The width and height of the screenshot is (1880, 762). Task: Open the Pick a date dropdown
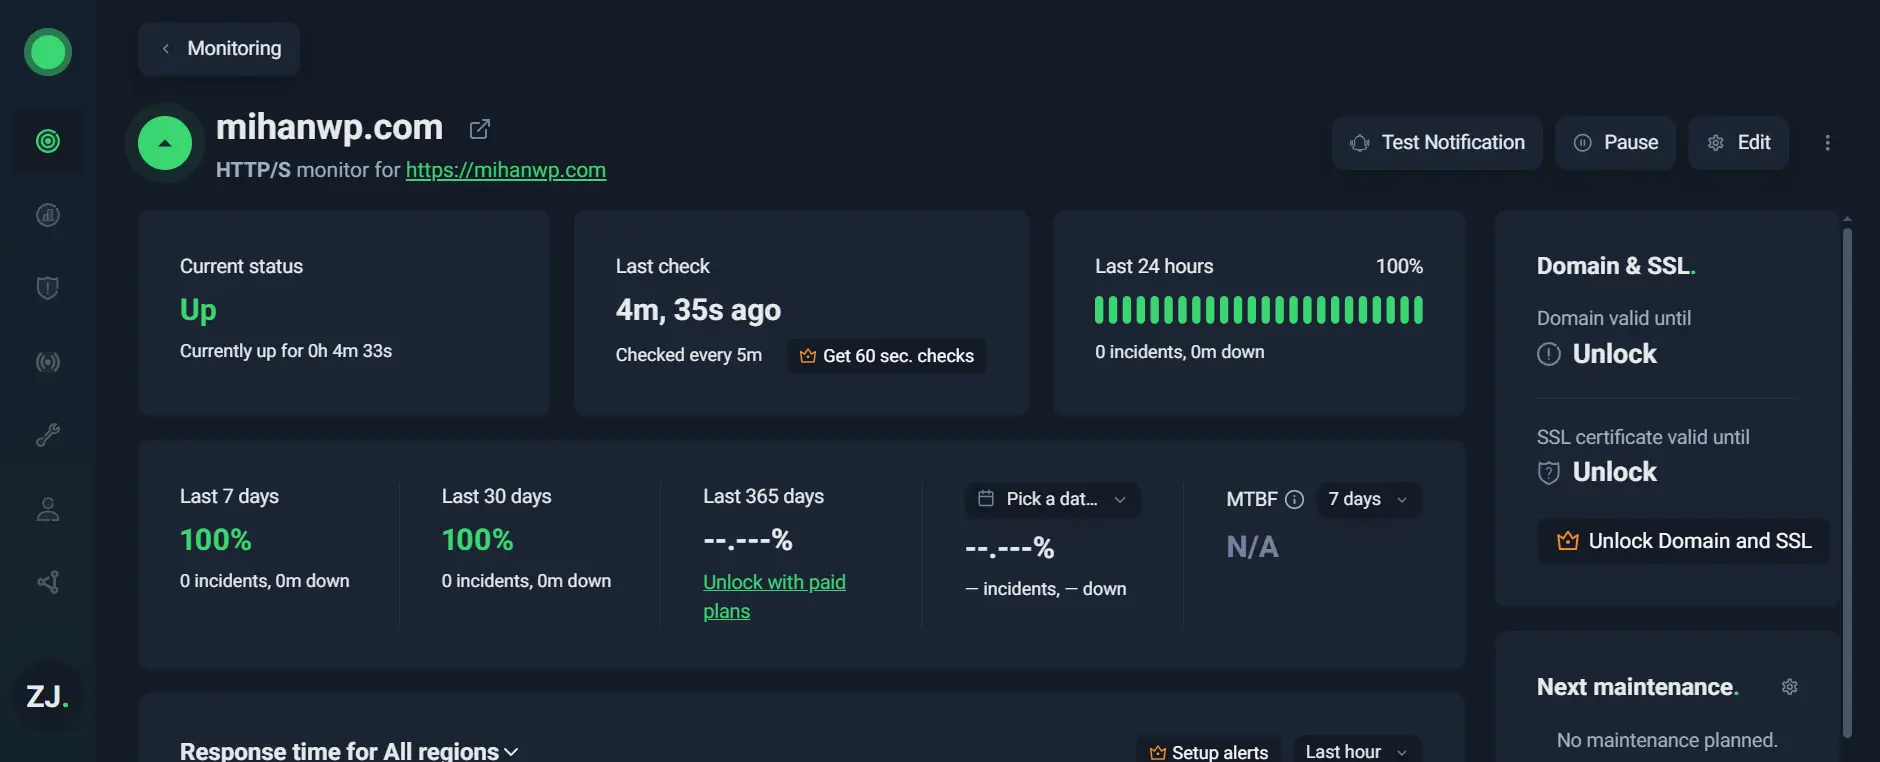tap(1052, 499)
